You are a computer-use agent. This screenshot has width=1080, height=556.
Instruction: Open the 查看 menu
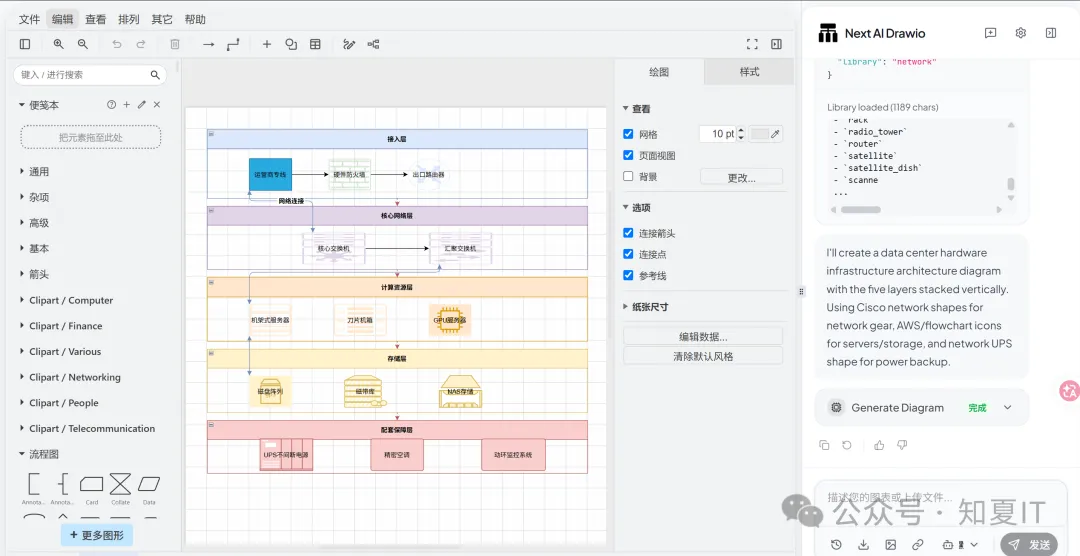pyautogui.click(x=96, y=19)
